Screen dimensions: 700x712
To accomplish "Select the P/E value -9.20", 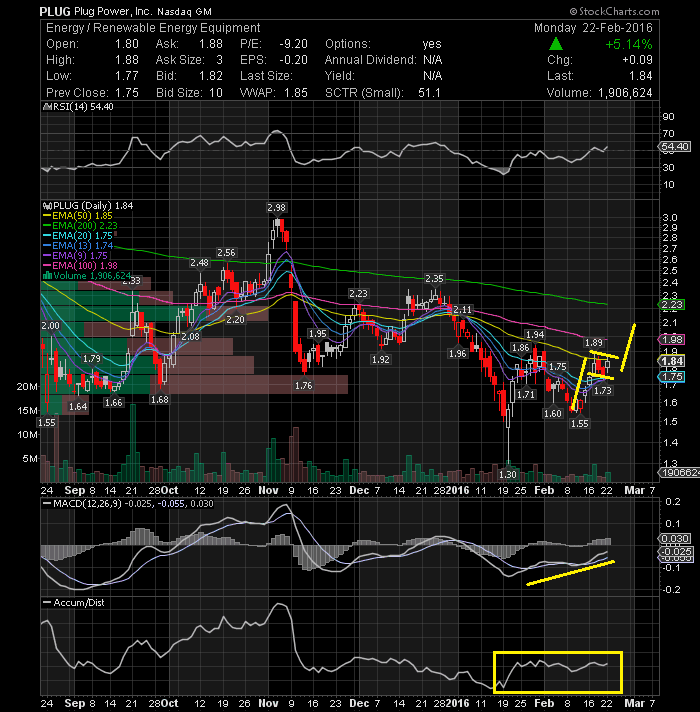I will tap(293, 44).
